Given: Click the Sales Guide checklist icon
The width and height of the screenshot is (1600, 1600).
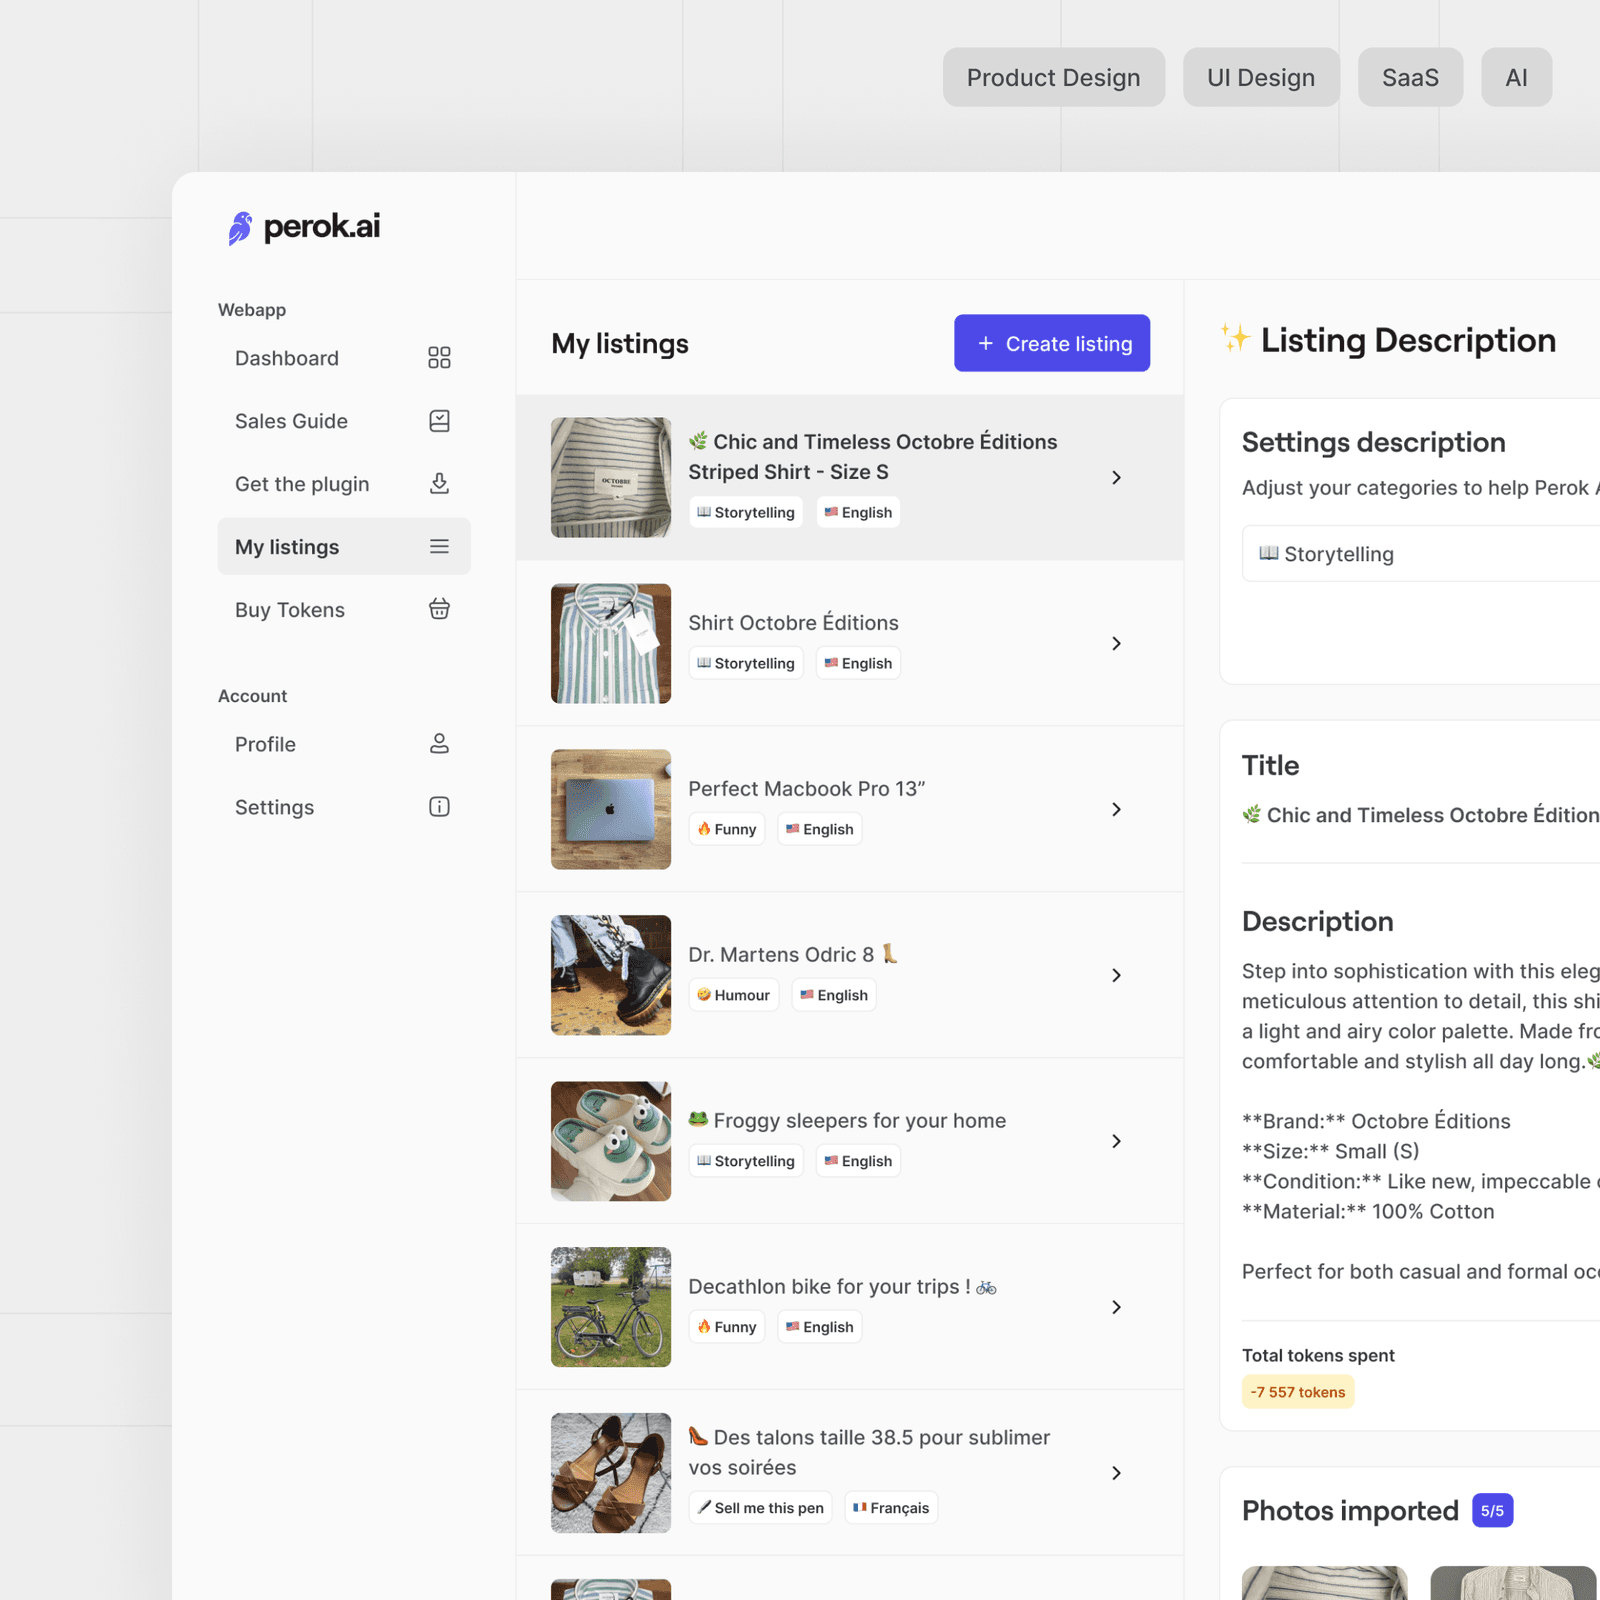Looking at the screenshot, I should [x=439, y=421].
